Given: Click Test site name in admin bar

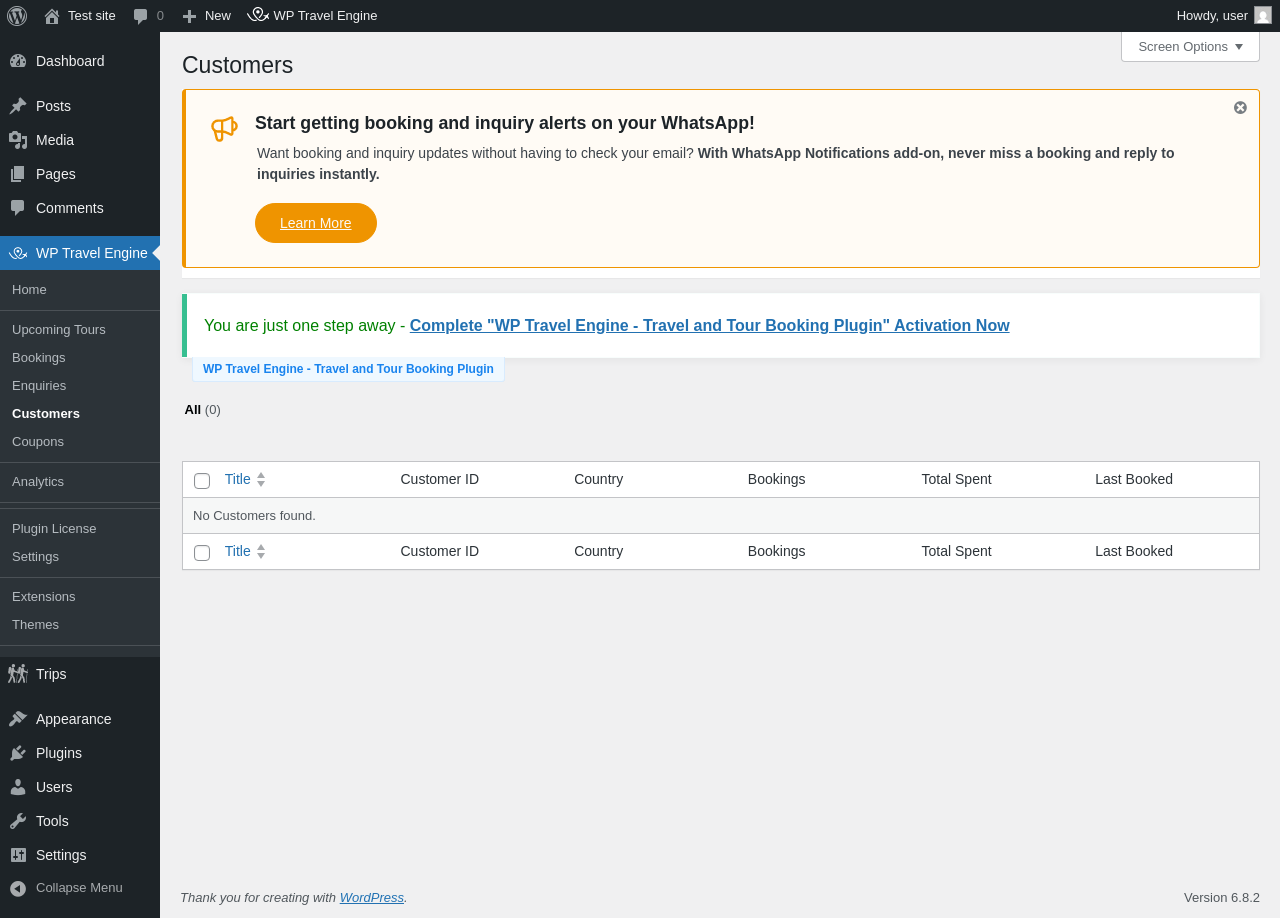Looking at the screenshot, I should (x=92, y=16).
